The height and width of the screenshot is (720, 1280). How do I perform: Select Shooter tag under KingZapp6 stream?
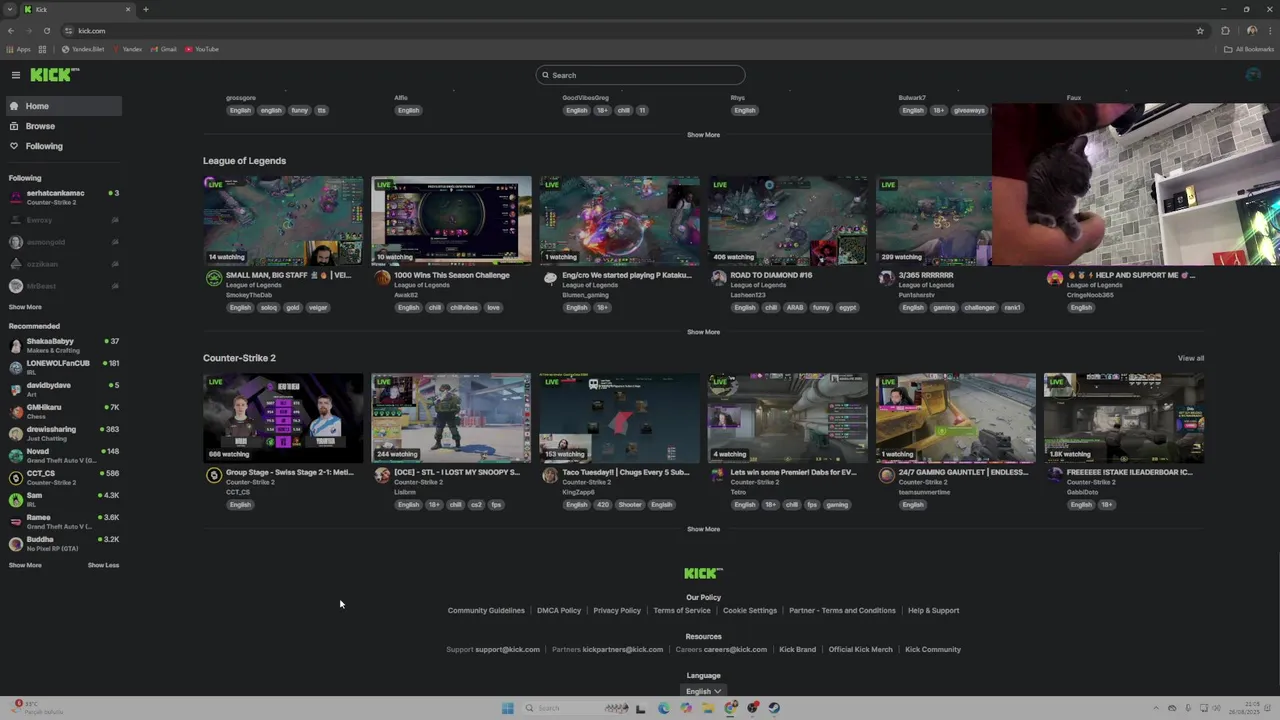630,504
